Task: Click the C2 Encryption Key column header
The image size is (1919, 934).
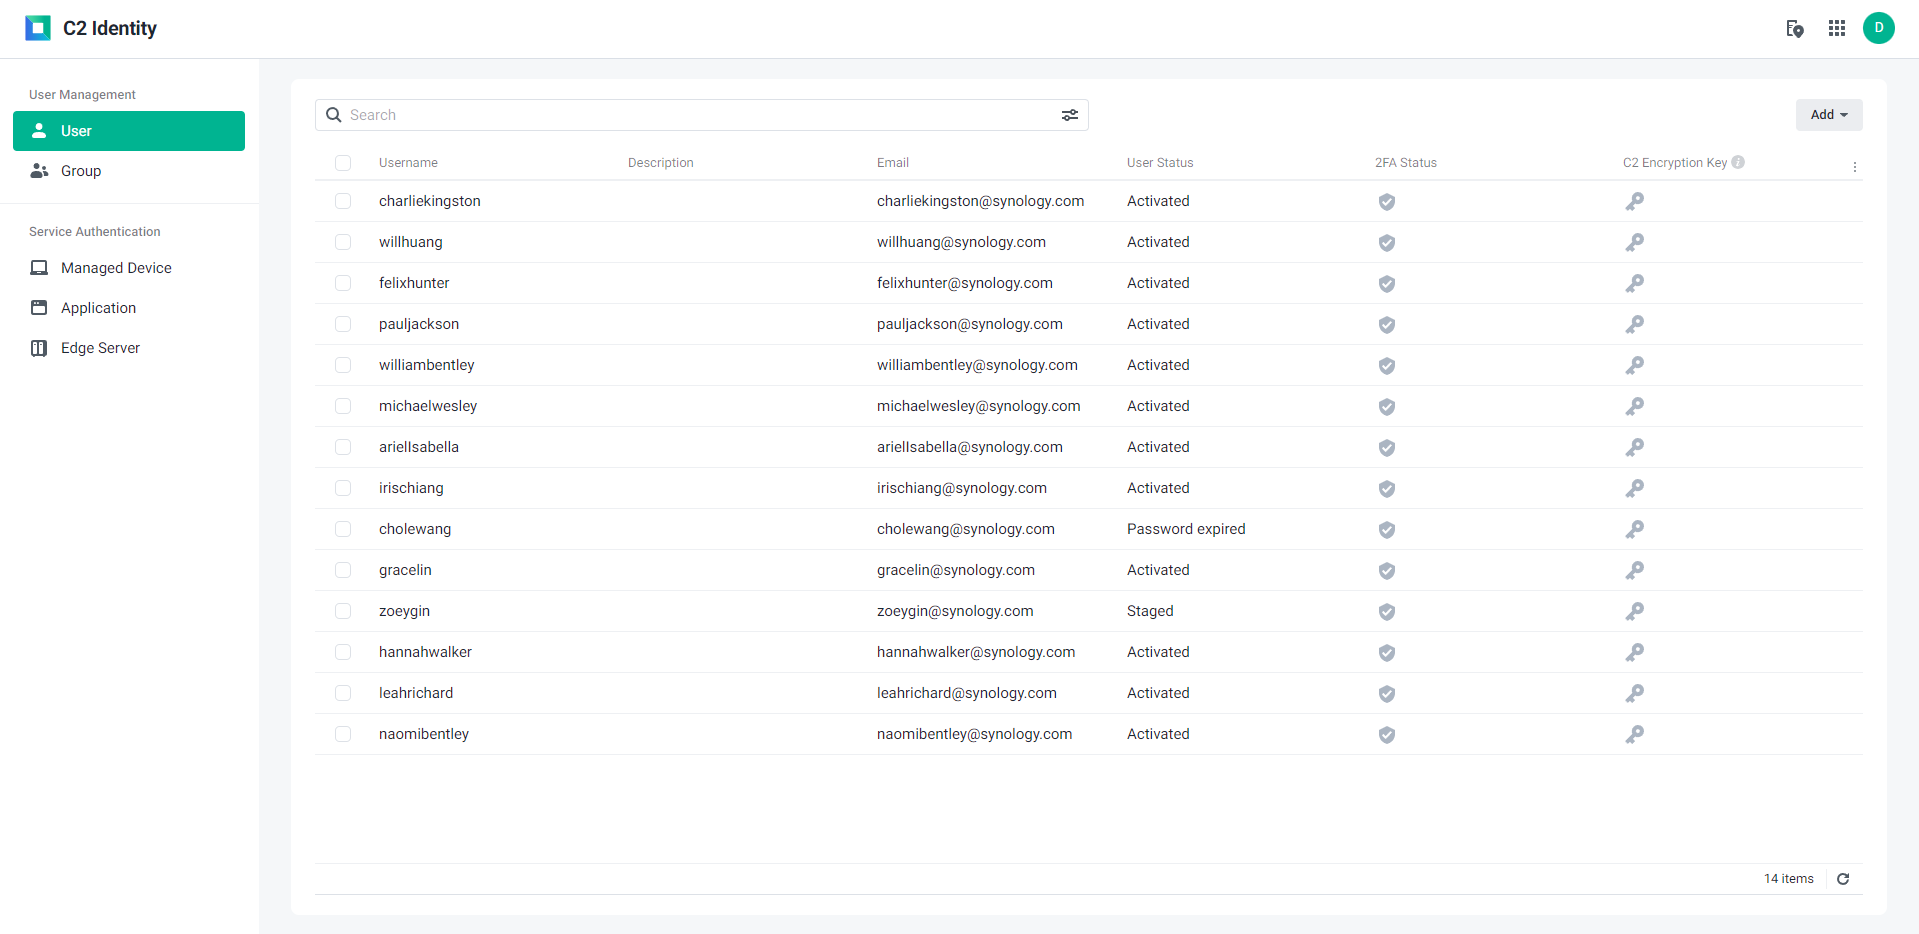Action: (x=1675, y=163)
